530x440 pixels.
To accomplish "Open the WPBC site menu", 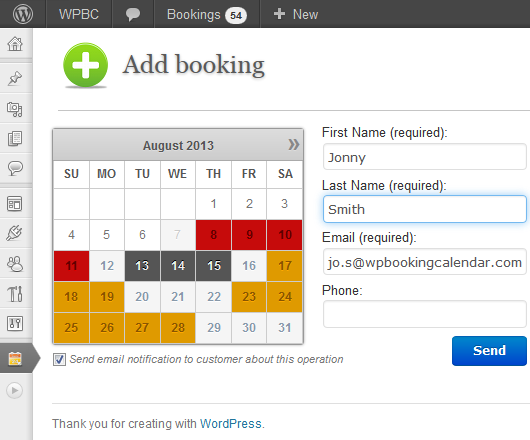I will click(x=79, y=14).
